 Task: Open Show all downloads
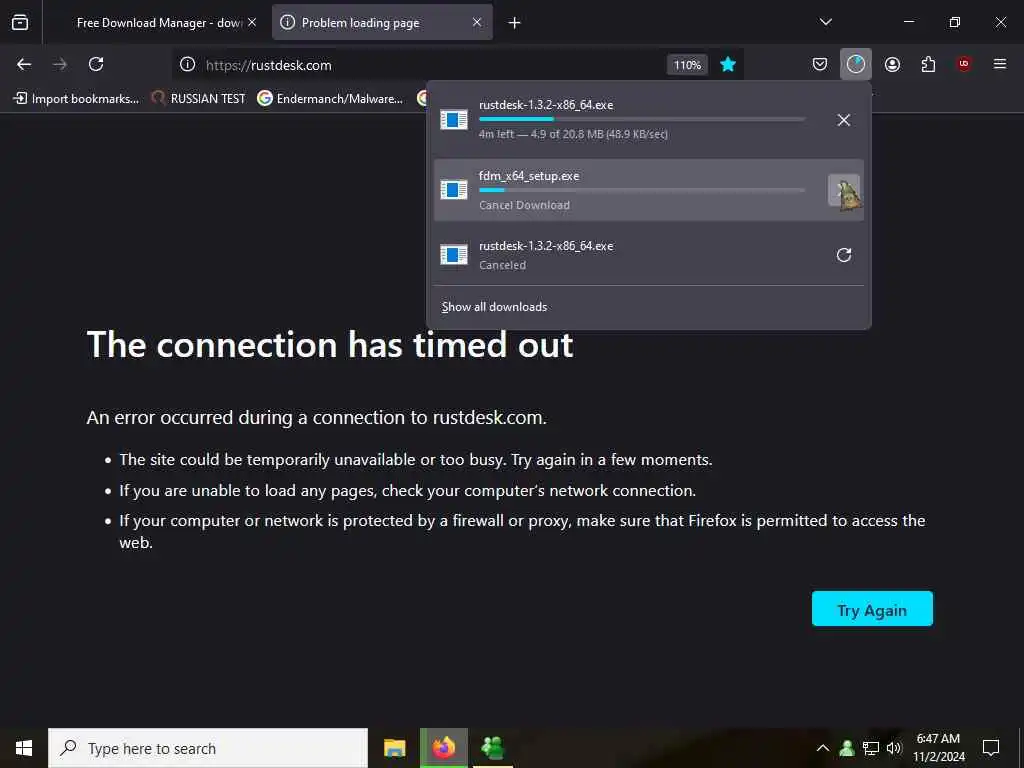(x=494, y=307)
